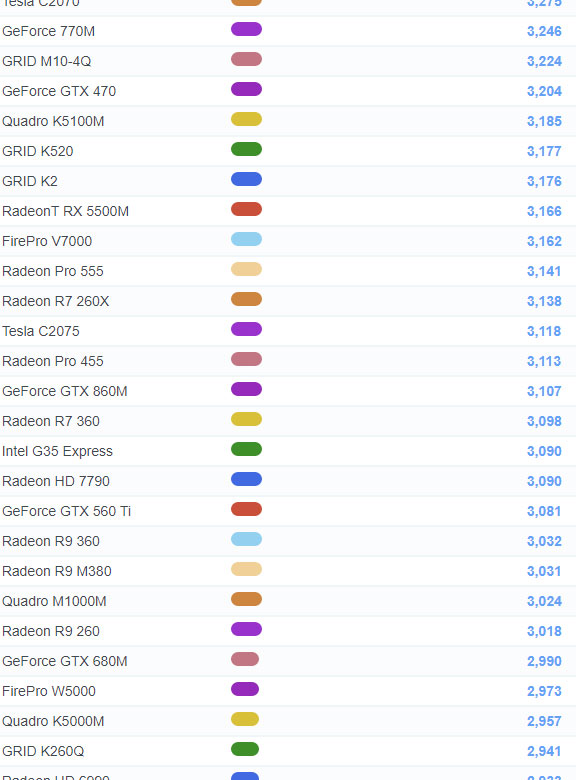Click score value 2,941
Image resolution: width=576 pixels, height=780 pixels.
pos(544,751)
